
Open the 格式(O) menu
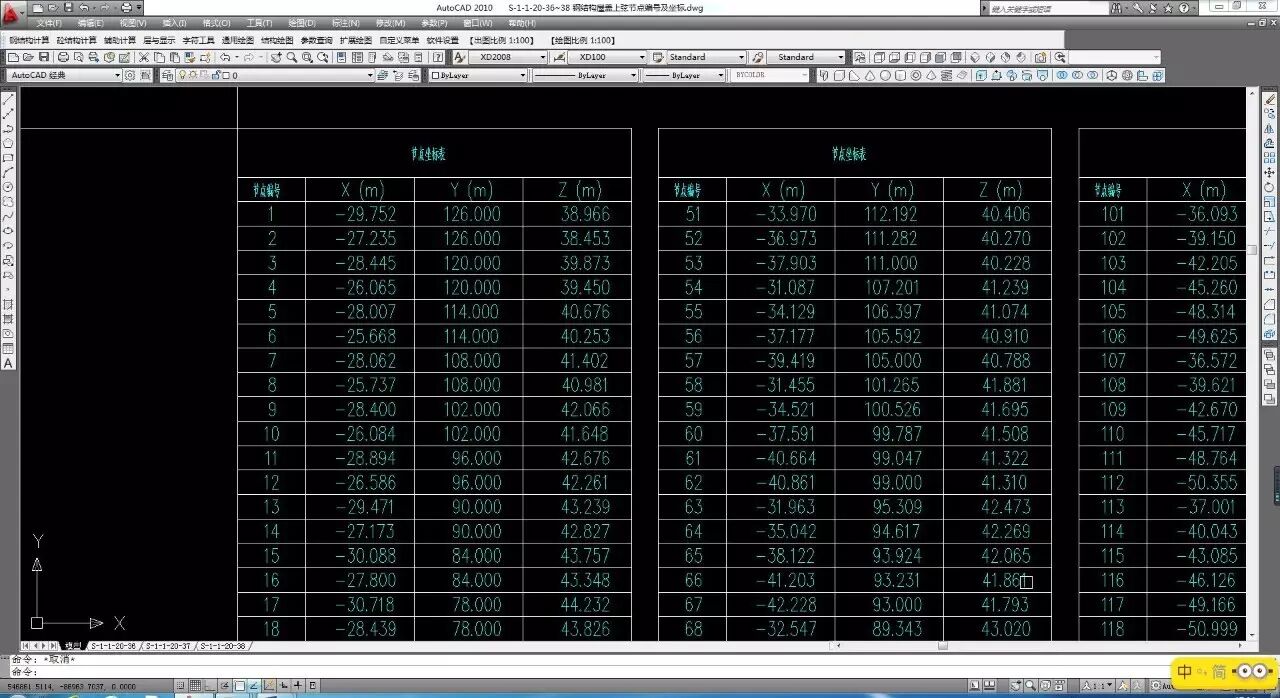[216, 23]
